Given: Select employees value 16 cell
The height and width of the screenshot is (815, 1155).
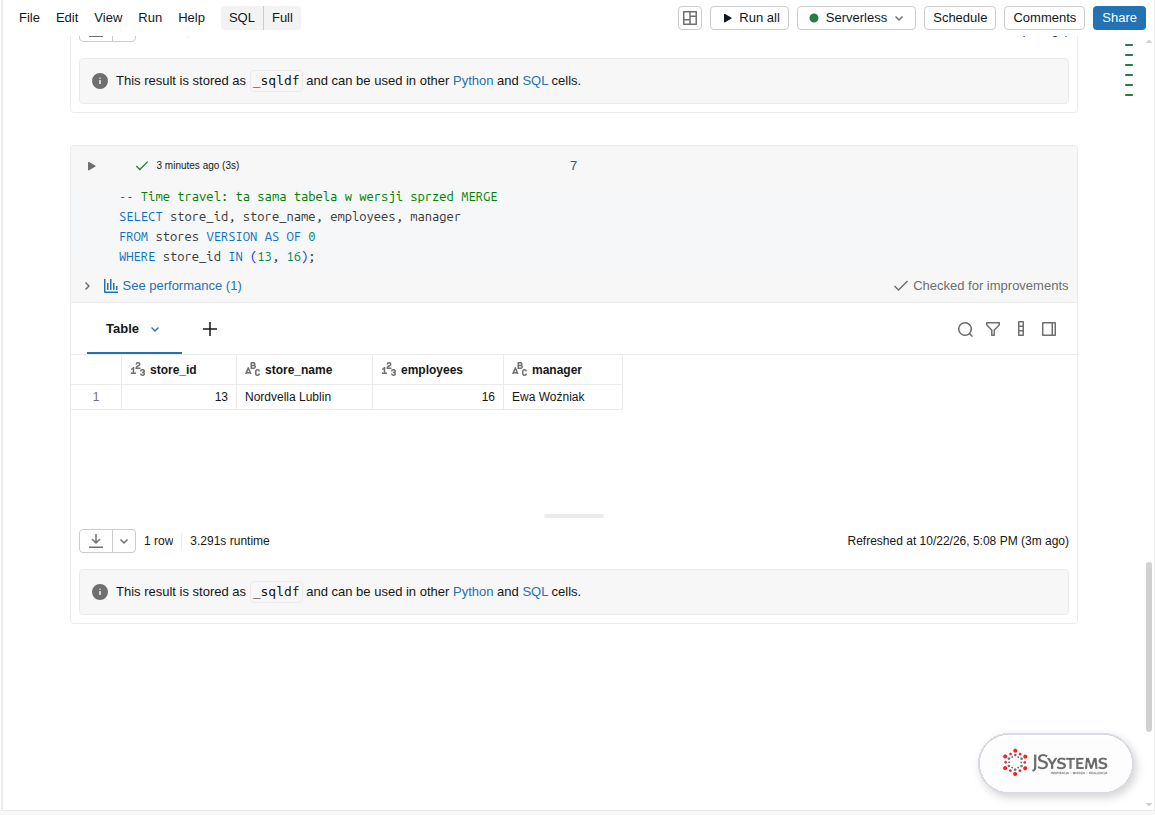Looking at the screenshot, I should coord(438,397).
